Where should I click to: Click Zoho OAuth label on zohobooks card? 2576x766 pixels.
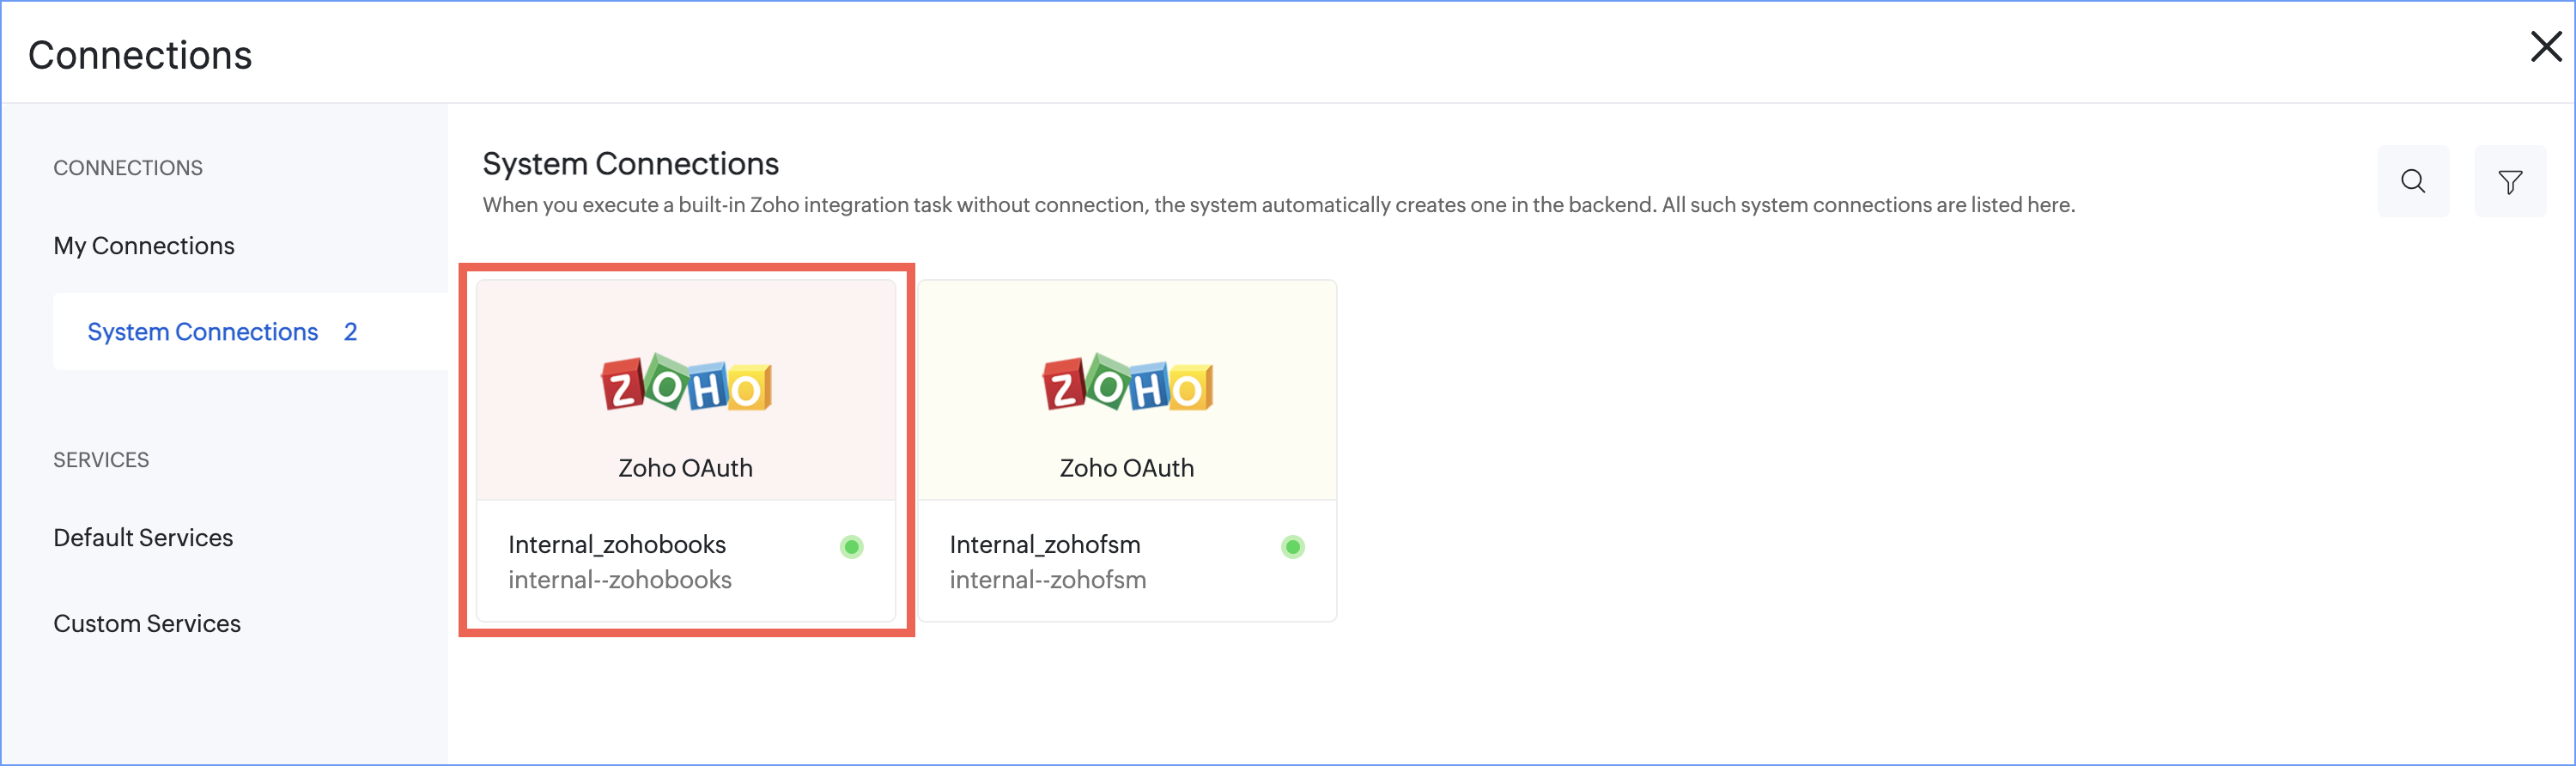pos(685,468)
